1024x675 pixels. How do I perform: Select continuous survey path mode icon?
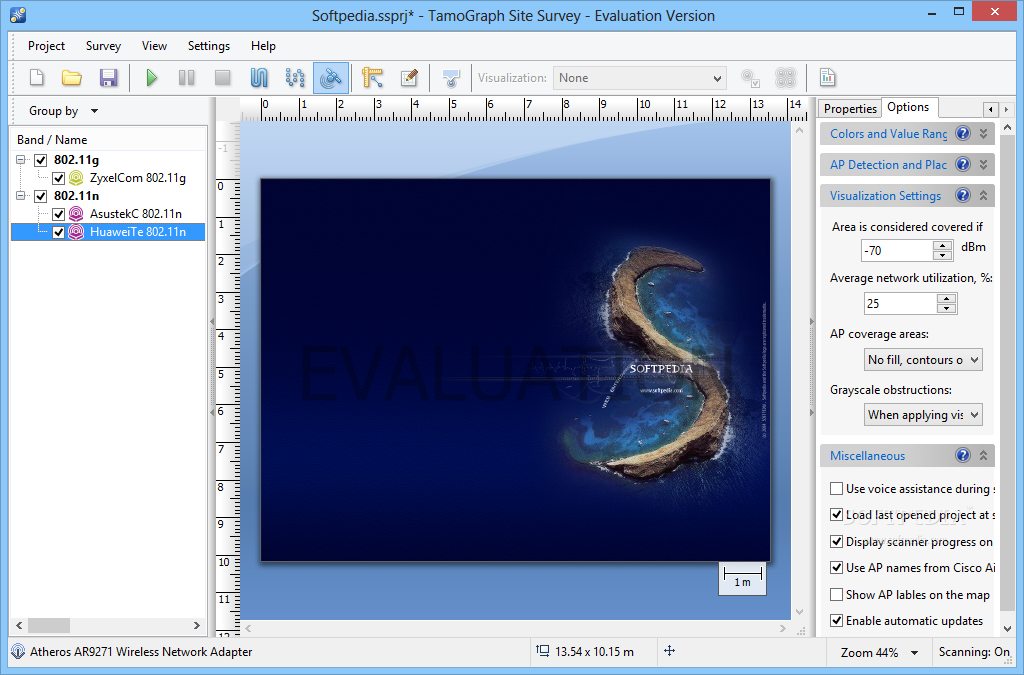tap(259, 78)
